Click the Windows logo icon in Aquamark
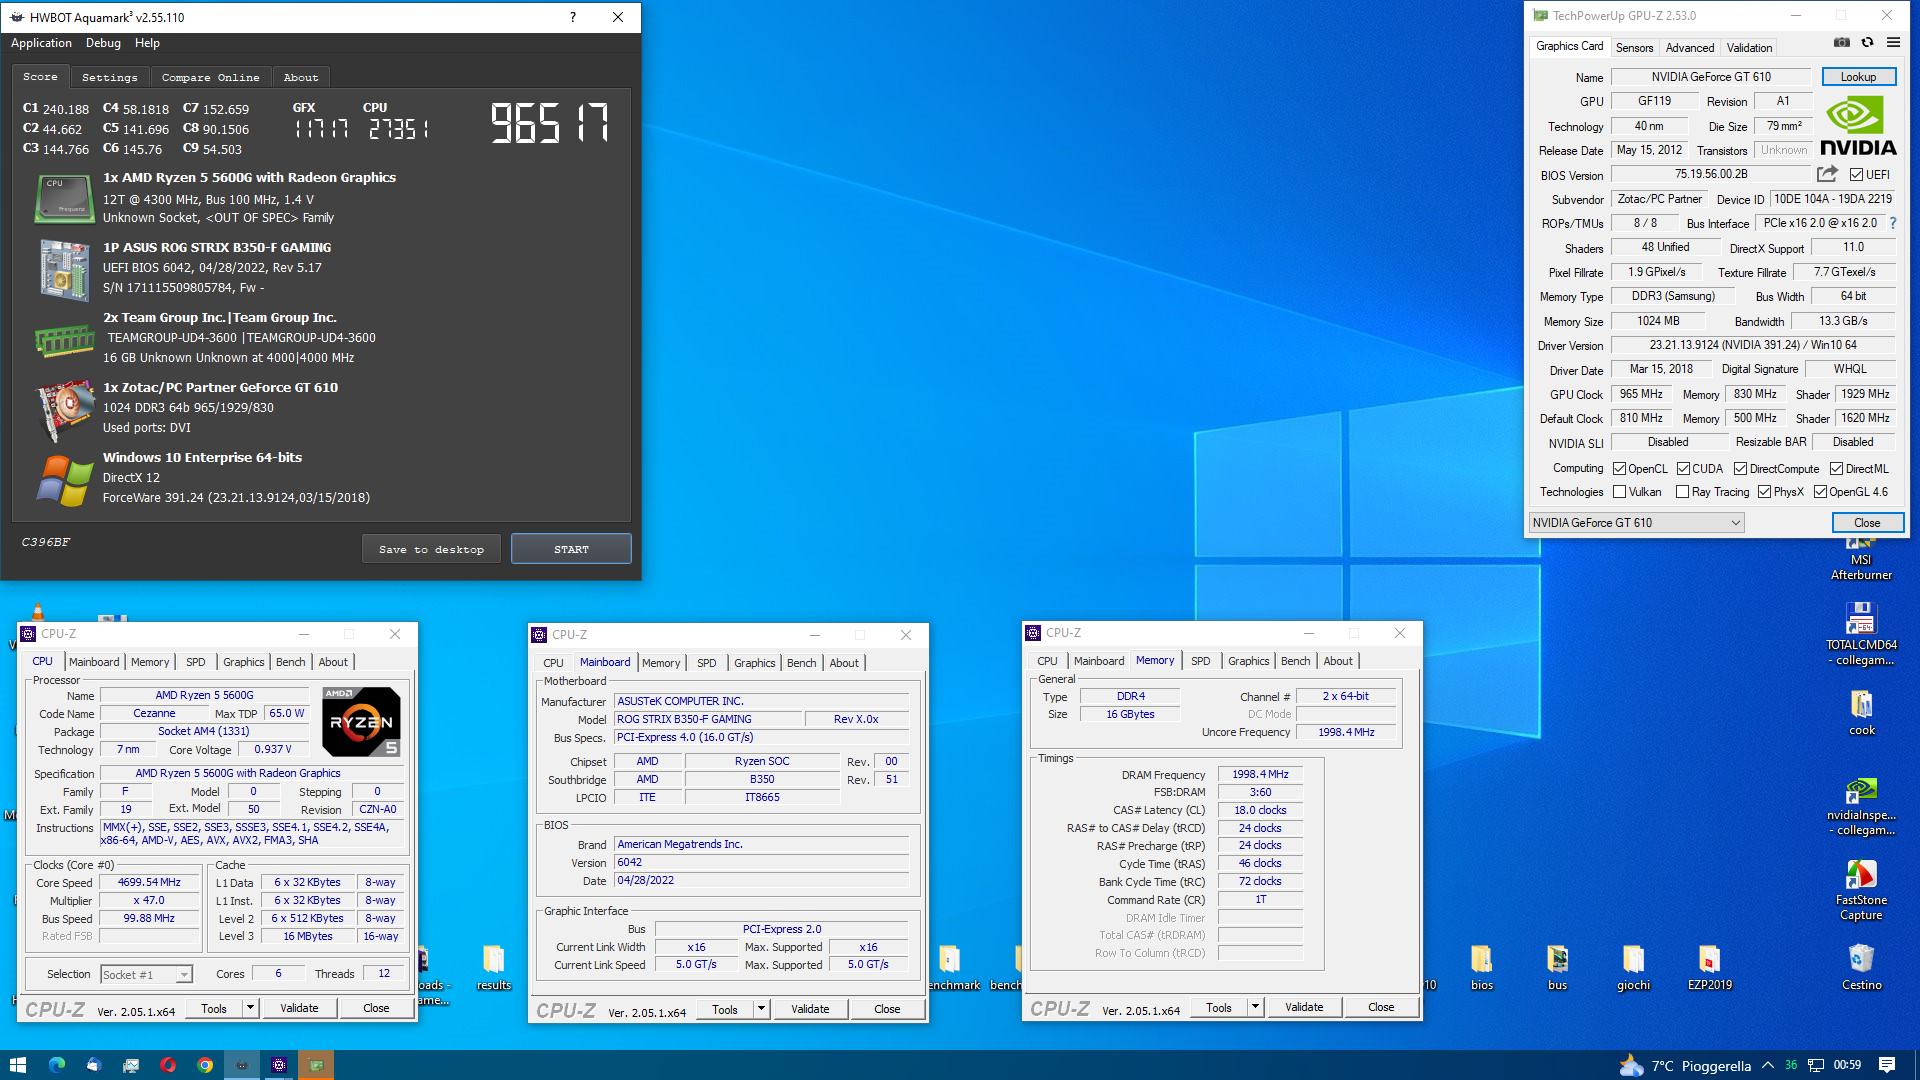The image size is (1920, 1080). coord(65,481)
